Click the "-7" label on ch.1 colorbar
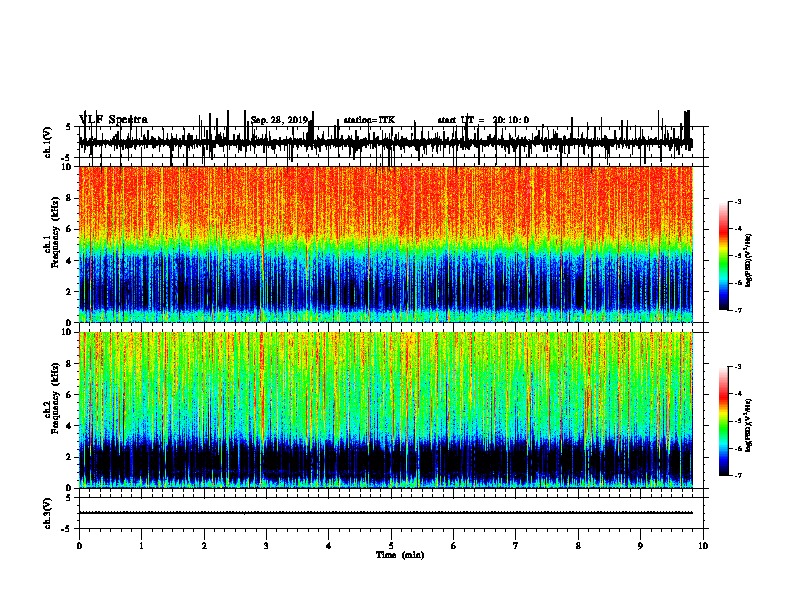Viewport: 792px width, 612px height. coord(737,310)
